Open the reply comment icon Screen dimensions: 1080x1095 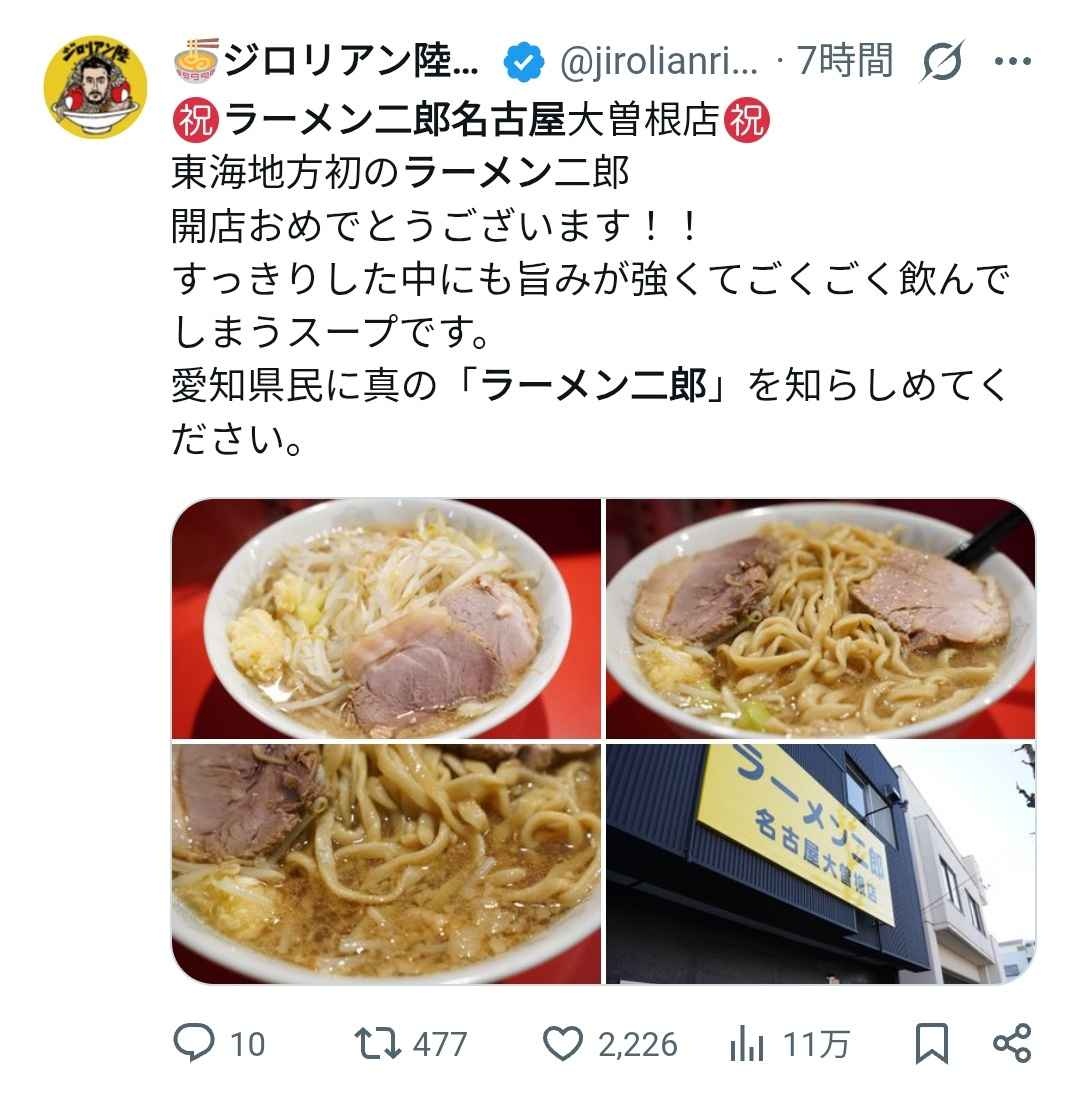pos(193,1043)
